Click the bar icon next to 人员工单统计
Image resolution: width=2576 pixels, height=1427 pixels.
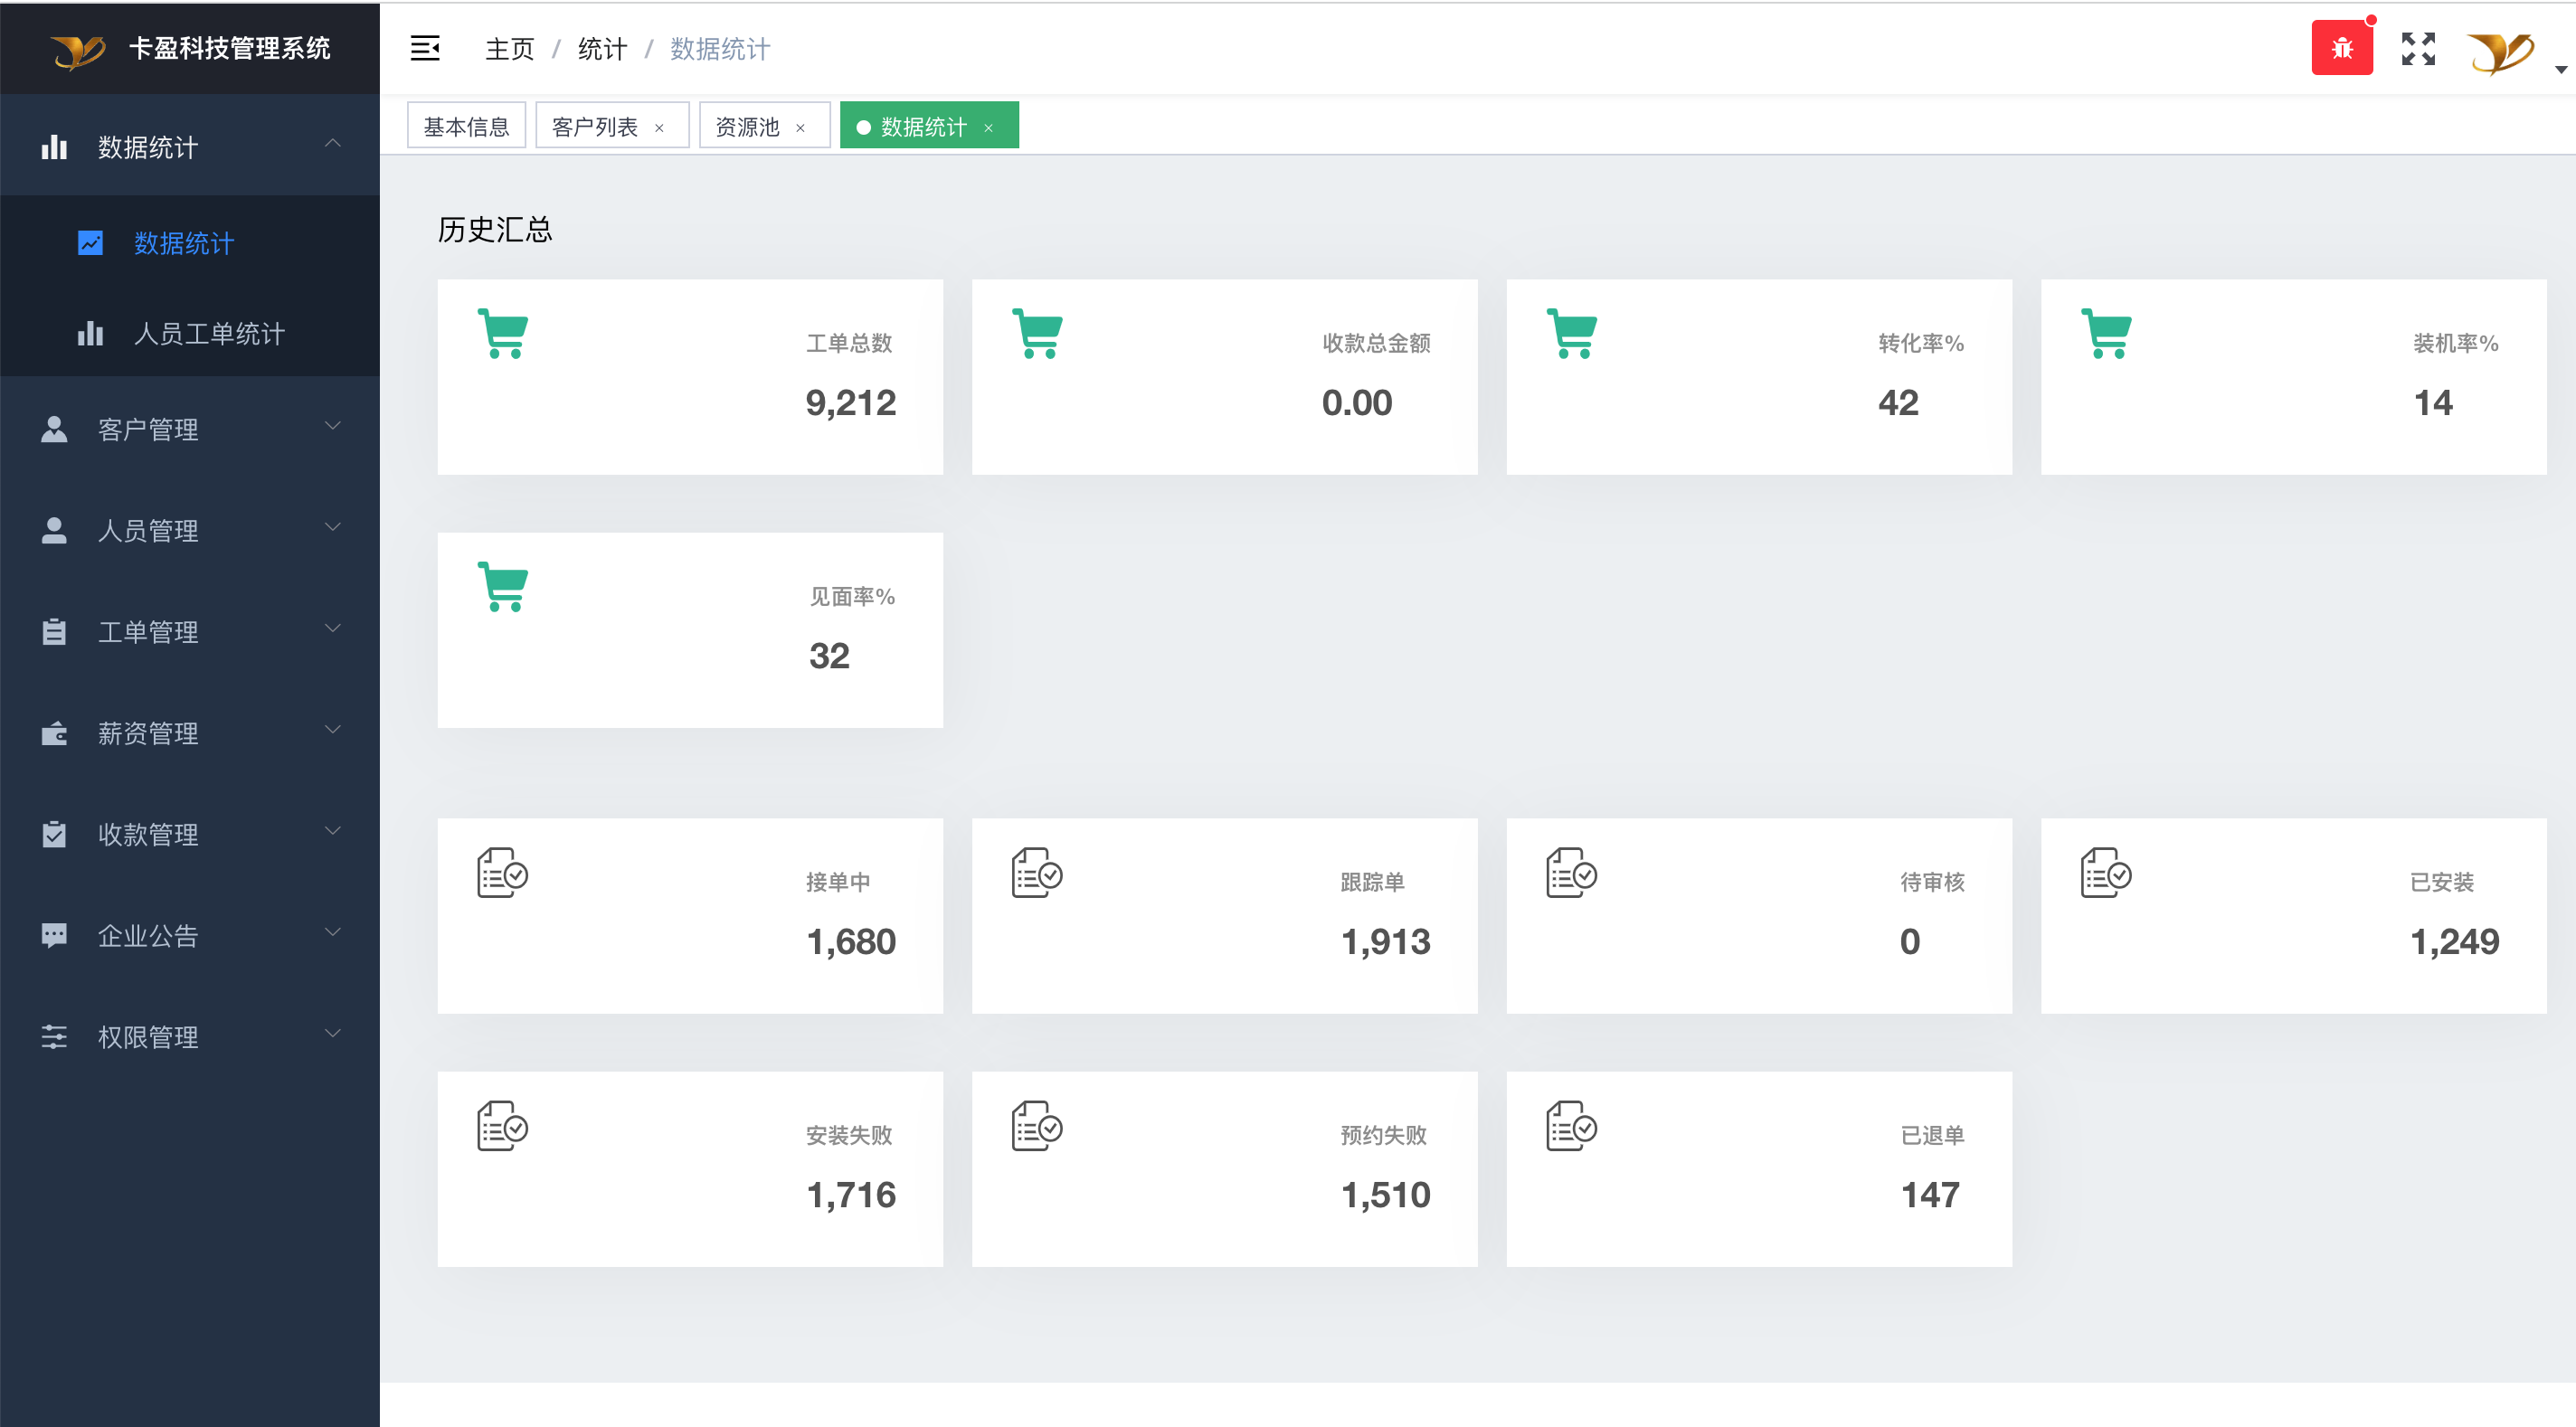(90, 333)
